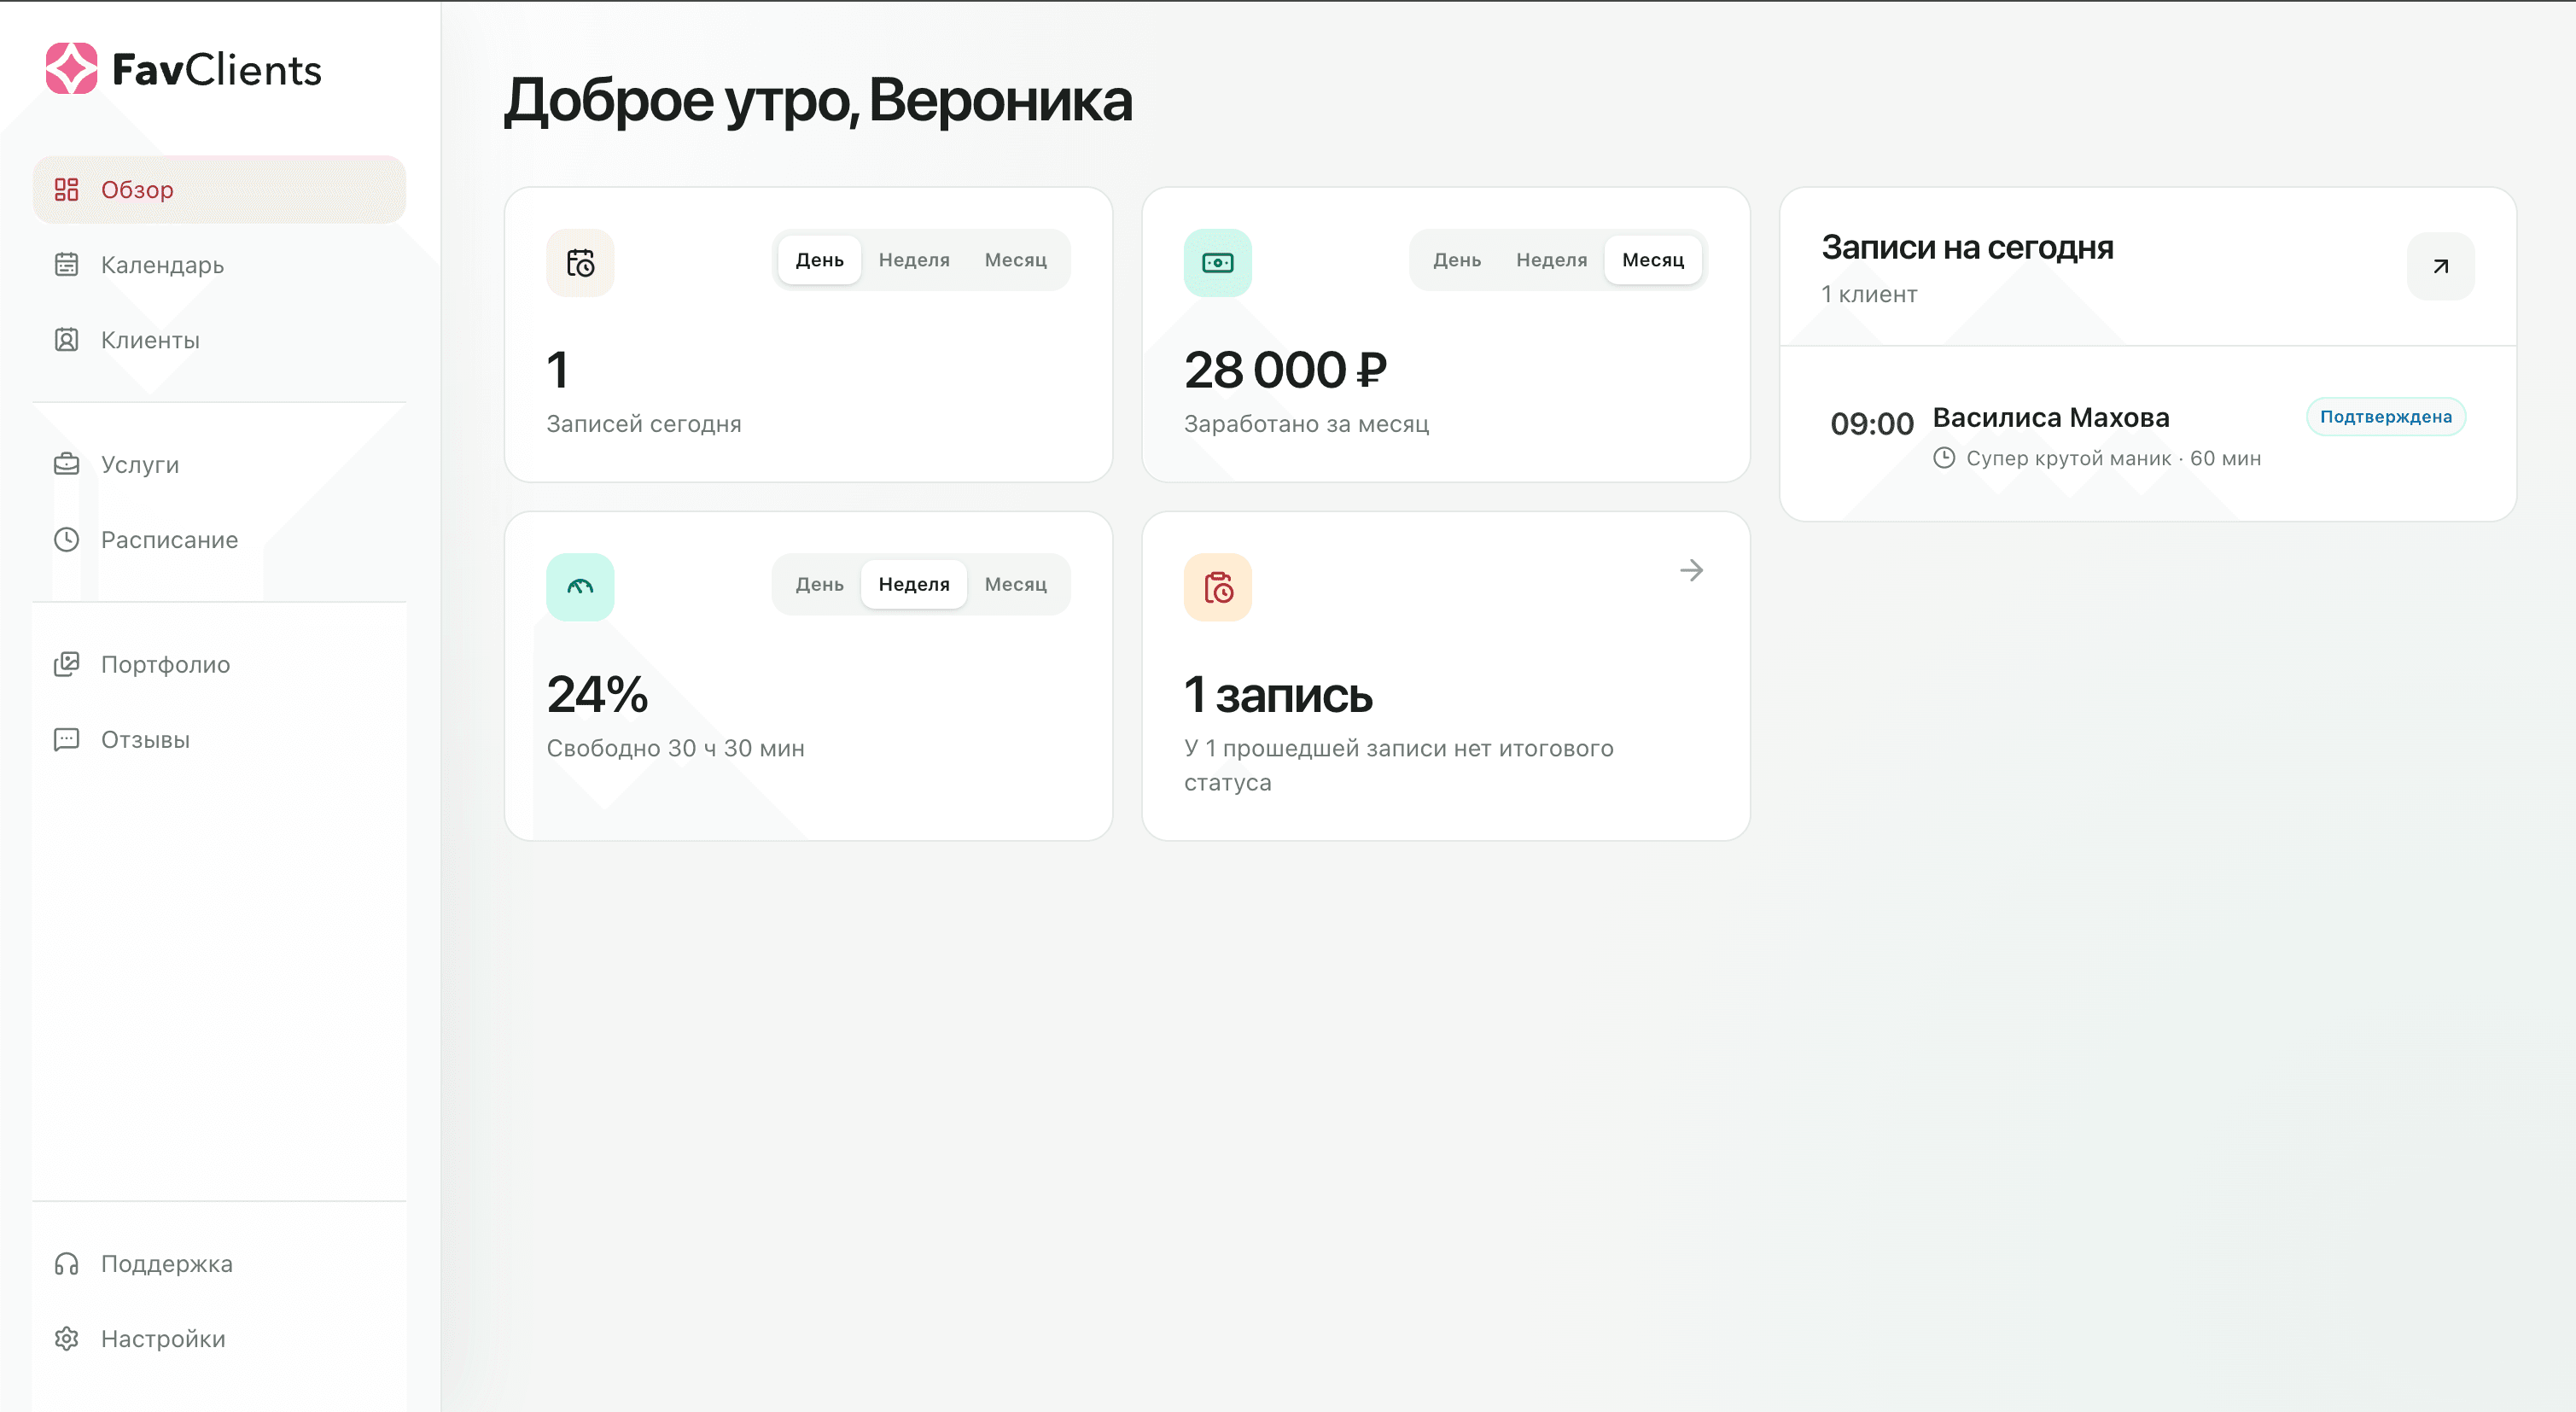
Task: Click the Обзор dashboard grid icon
Action: pos(66,189)
